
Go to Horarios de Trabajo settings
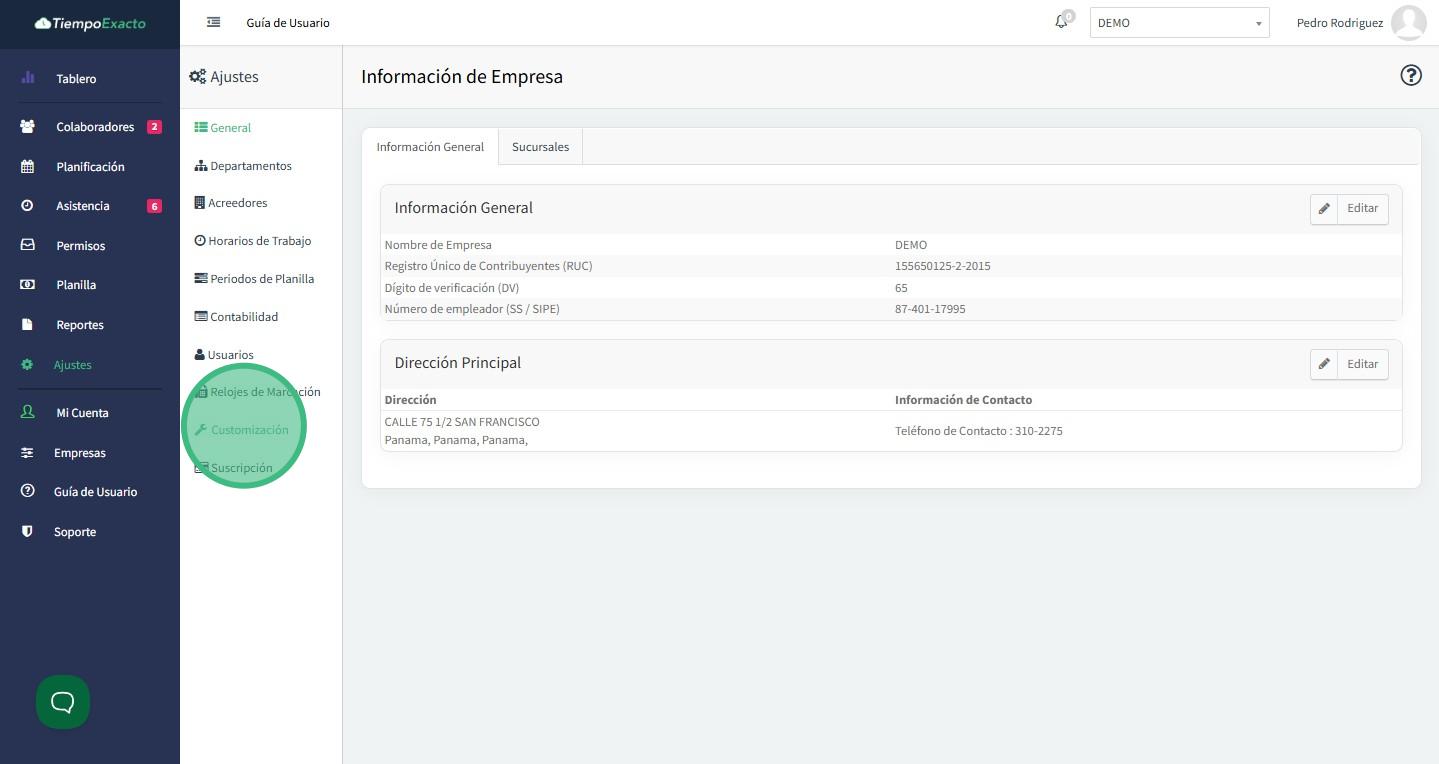pyautogui.click(x=259, y=241)
